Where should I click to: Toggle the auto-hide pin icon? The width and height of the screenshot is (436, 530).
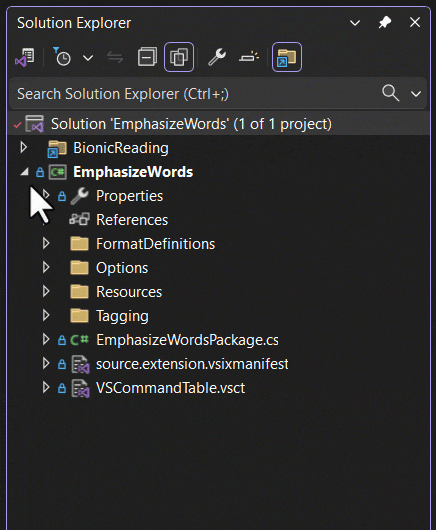385,23
